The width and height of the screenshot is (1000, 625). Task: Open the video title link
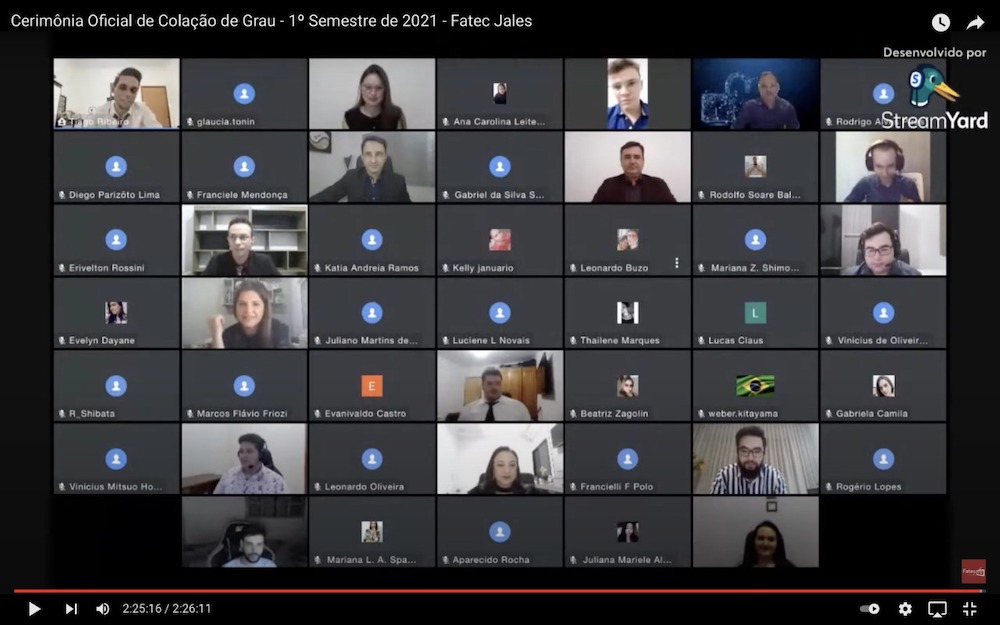tap(271, 21)
